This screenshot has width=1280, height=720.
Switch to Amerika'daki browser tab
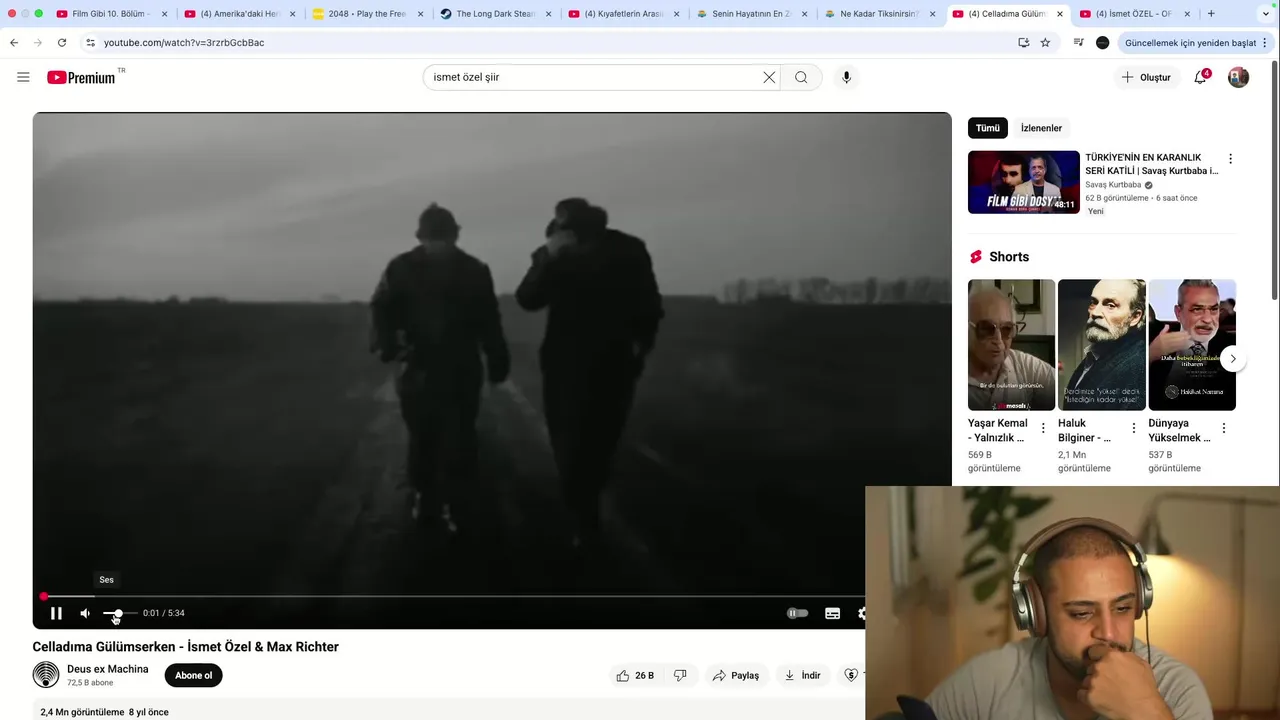(x=238, y=14)
